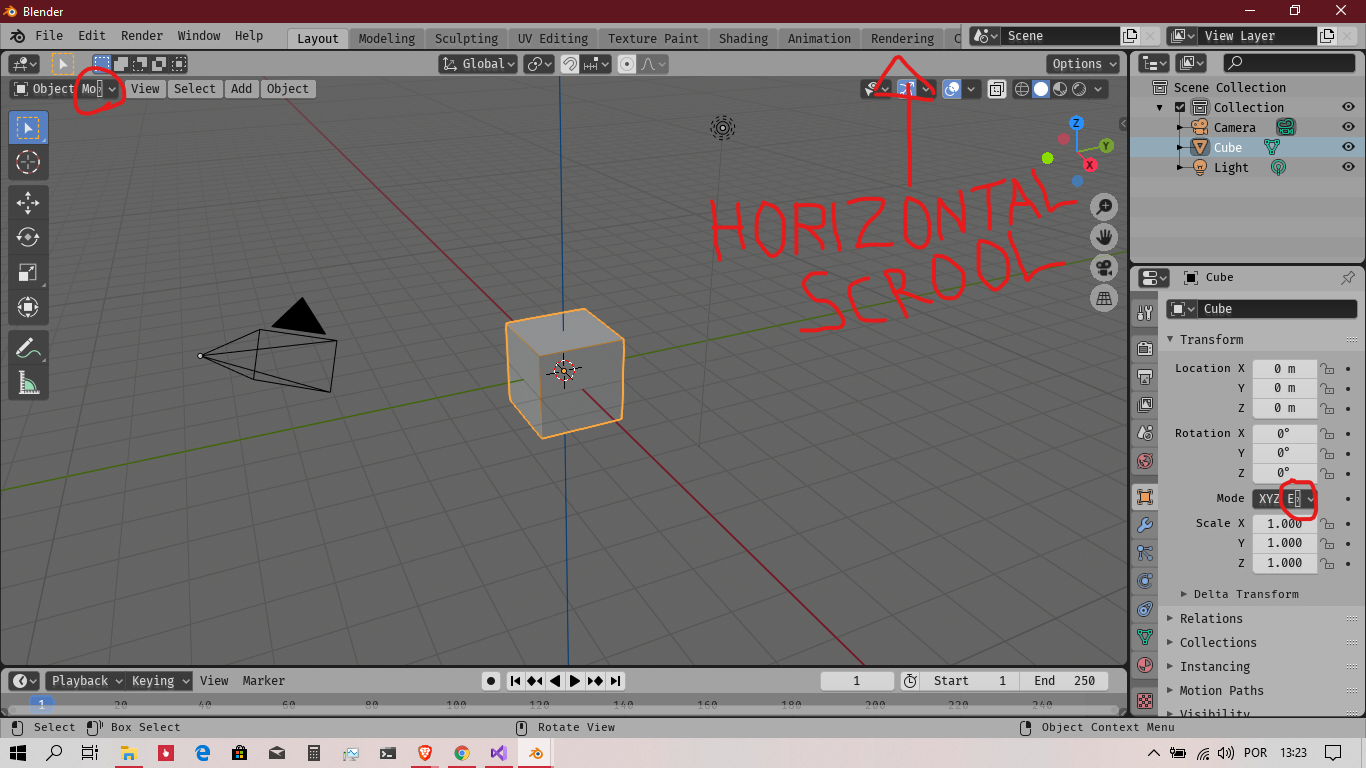This screenshot has width=1366, height=768.
Task: Open the UV Editing workspace tab
Action: [x=552, y=38]
